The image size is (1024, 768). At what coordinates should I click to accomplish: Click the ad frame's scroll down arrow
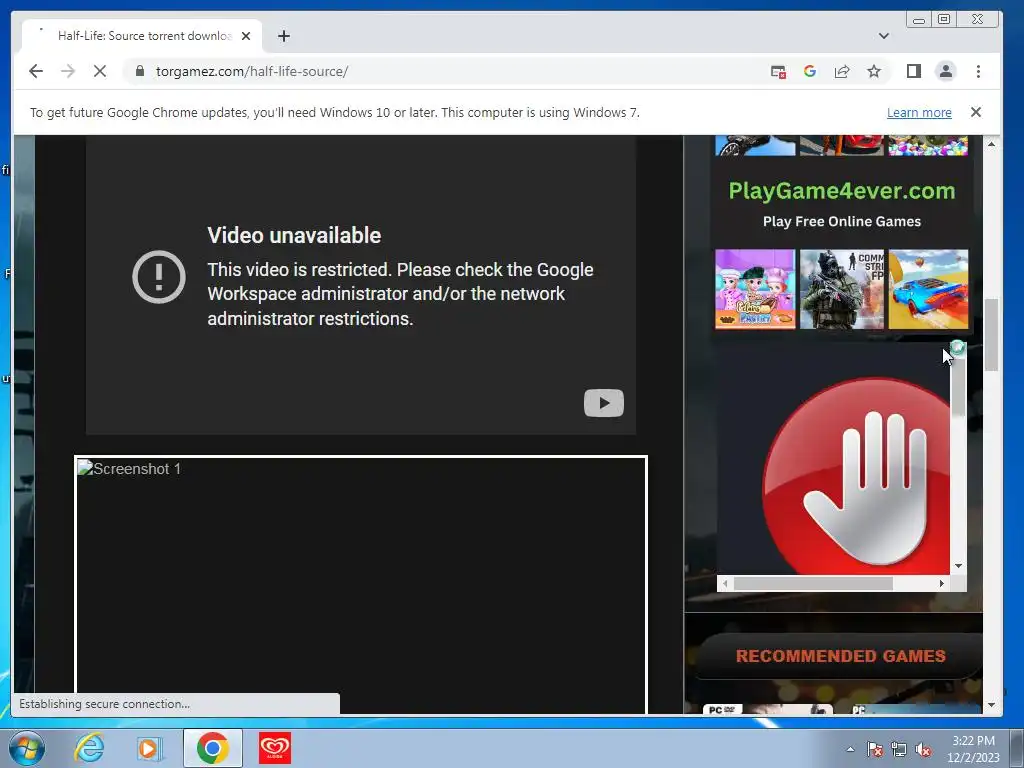point(958,566)
